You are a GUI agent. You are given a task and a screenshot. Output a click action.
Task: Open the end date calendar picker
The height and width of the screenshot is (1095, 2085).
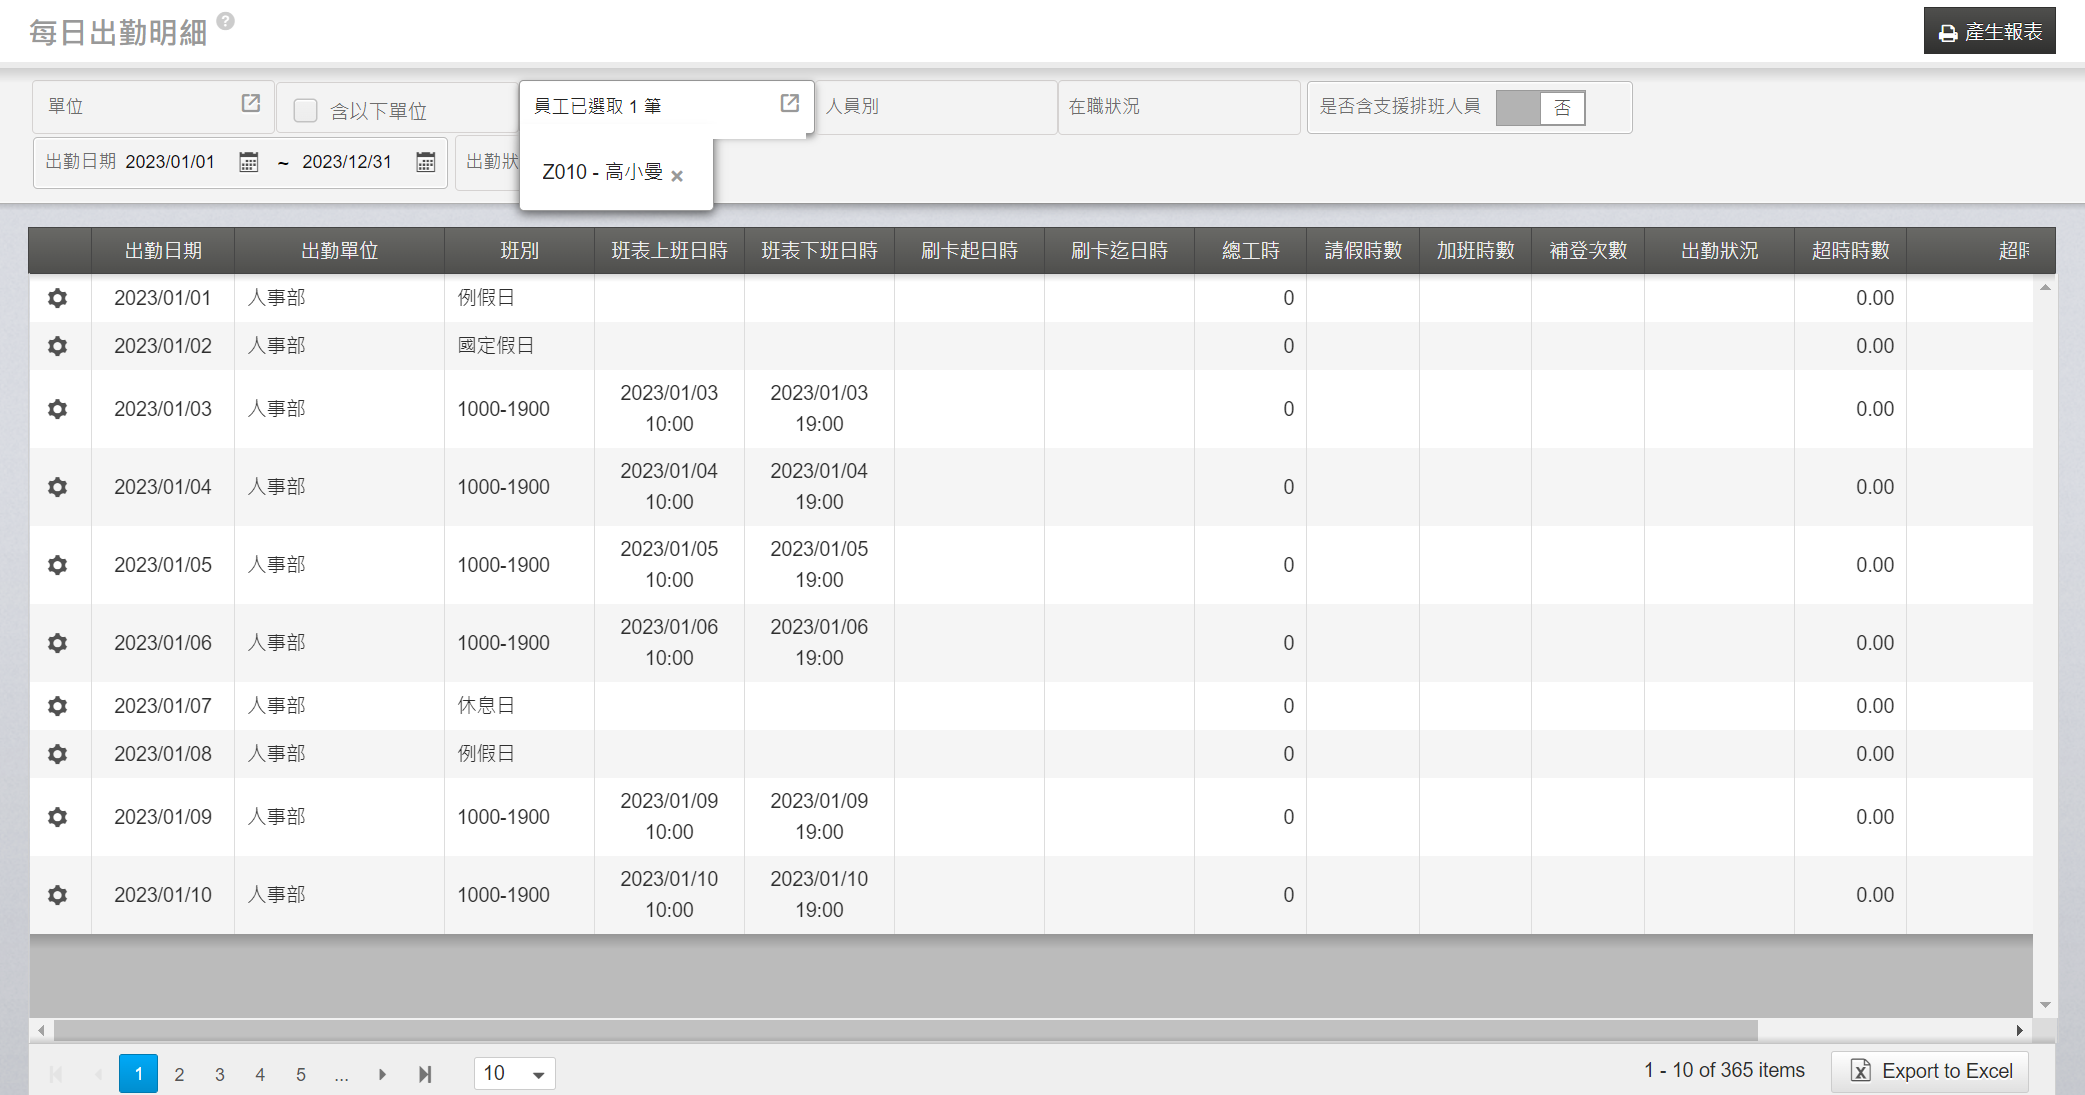point(426,162)
